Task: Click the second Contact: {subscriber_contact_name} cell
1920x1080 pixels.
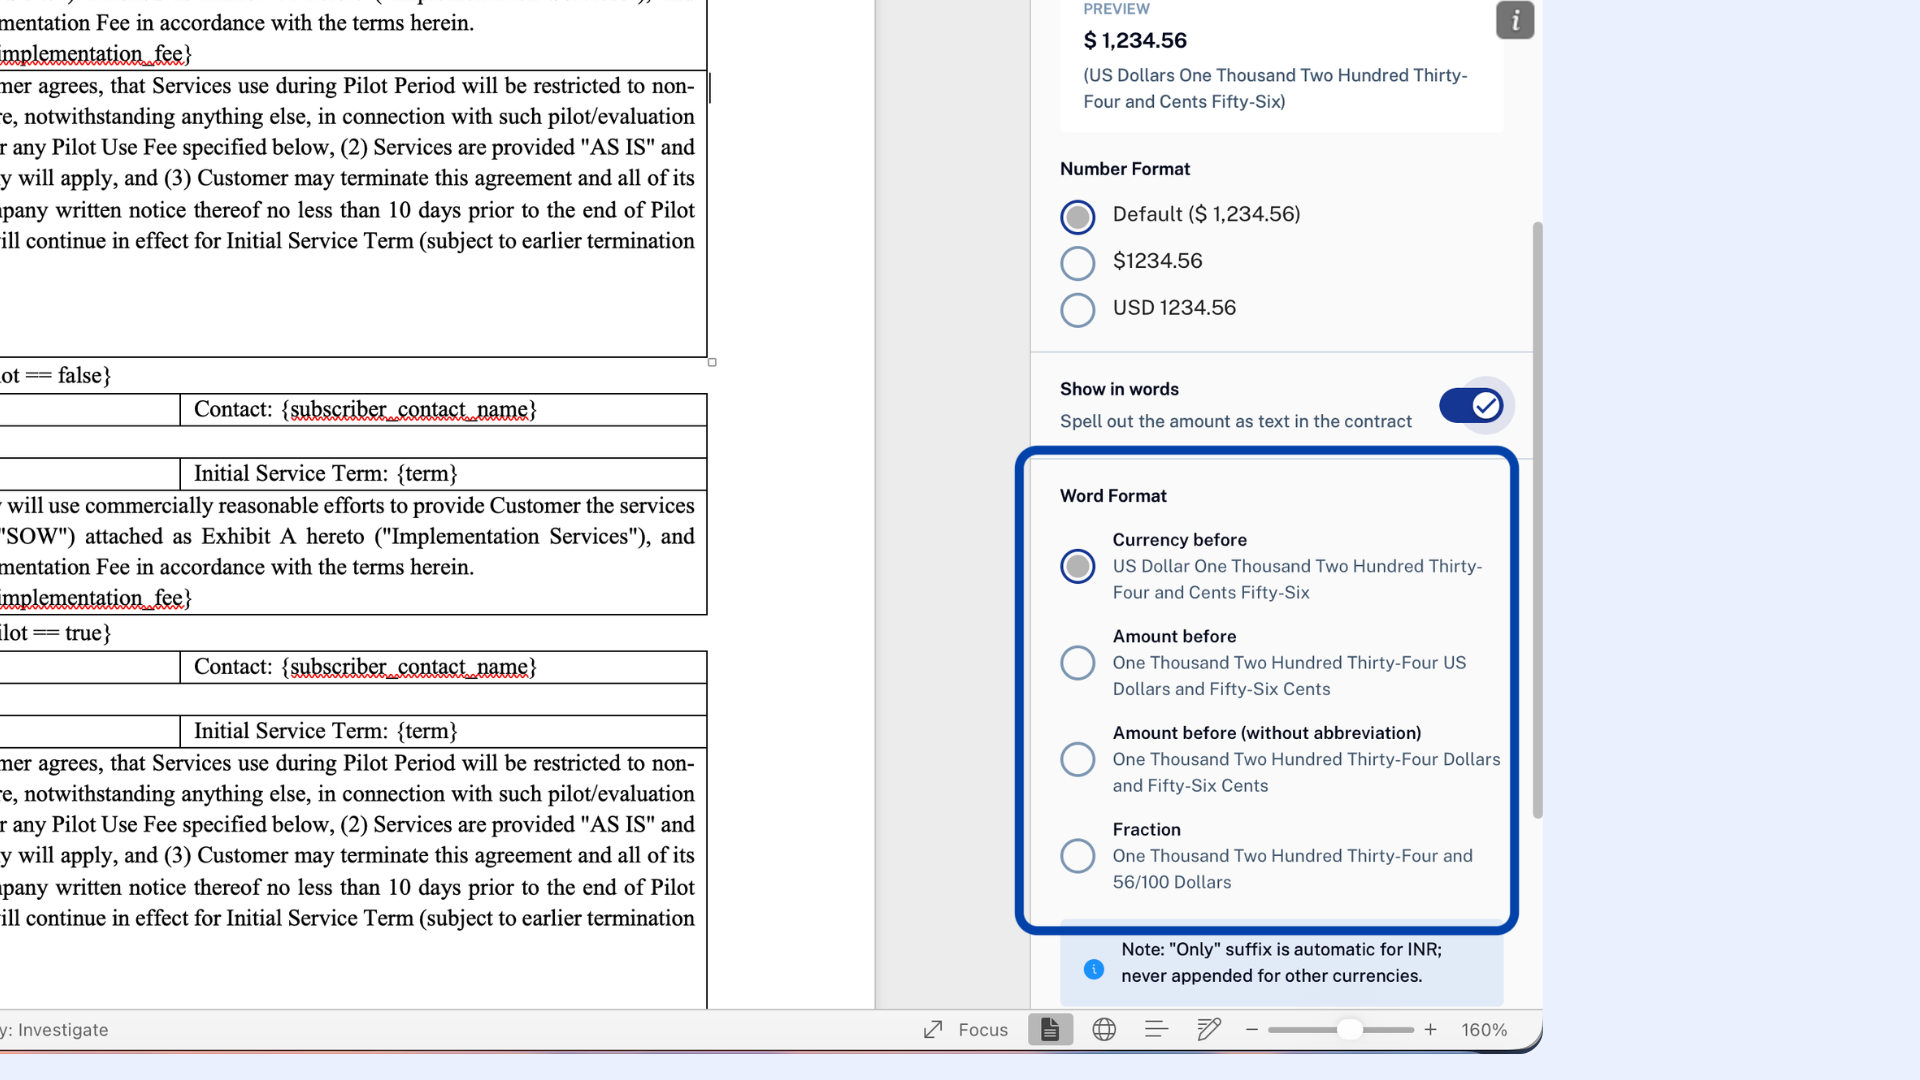Action: [443, 667]
